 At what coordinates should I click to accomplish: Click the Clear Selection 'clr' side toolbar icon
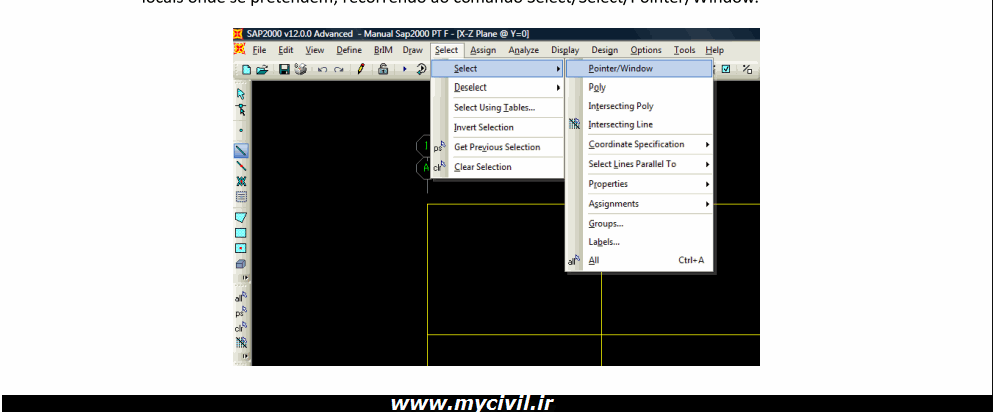click(x=241, y=327)
